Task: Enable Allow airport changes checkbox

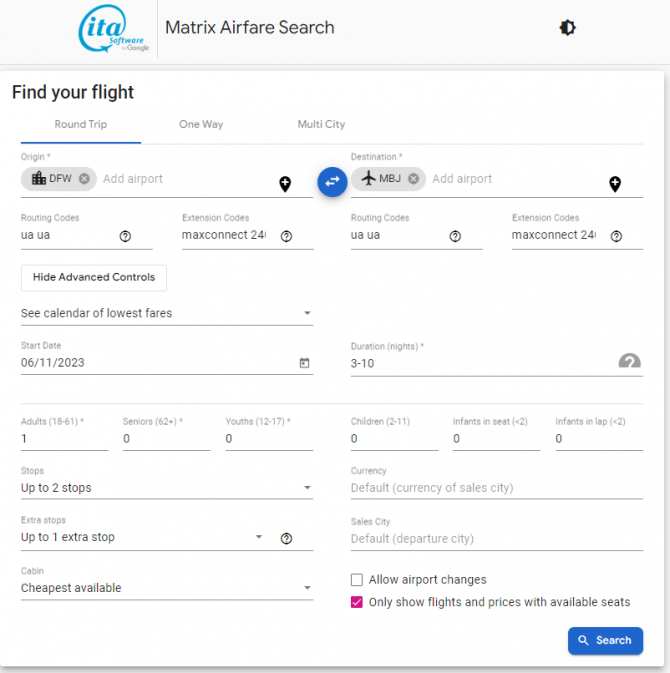Action: point(357,580)
